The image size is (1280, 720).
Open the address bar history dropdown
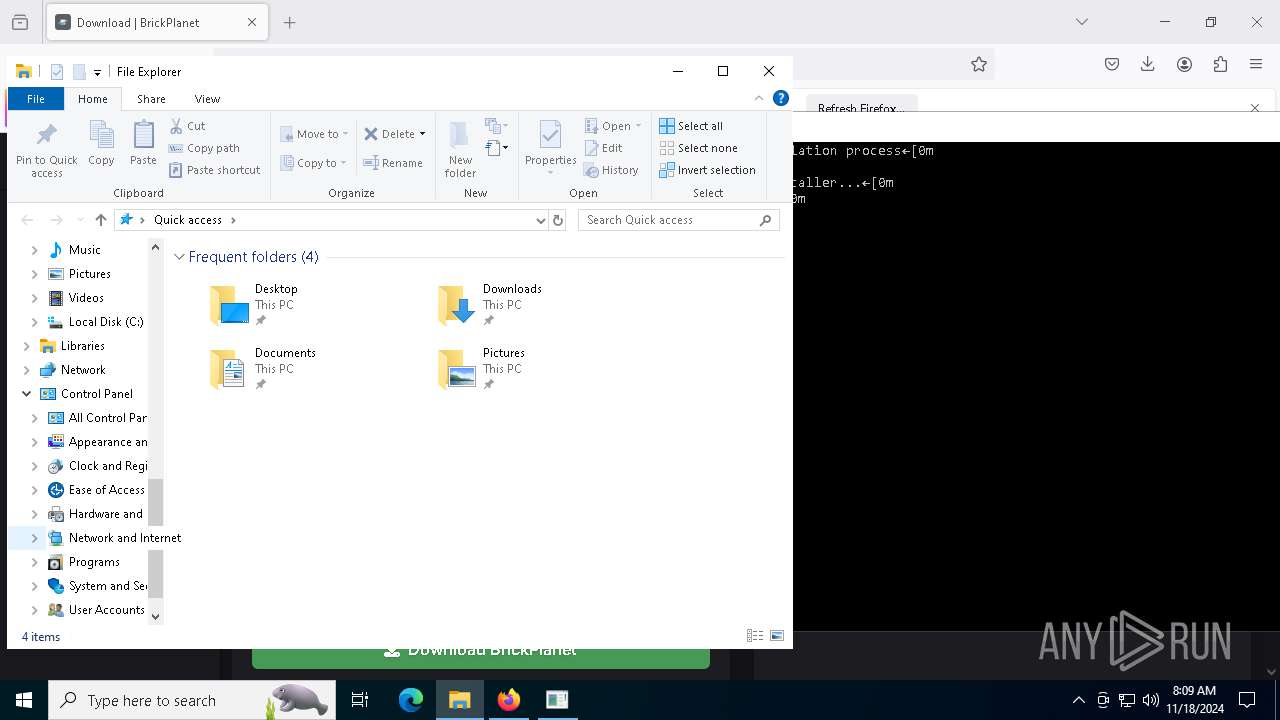541,220
